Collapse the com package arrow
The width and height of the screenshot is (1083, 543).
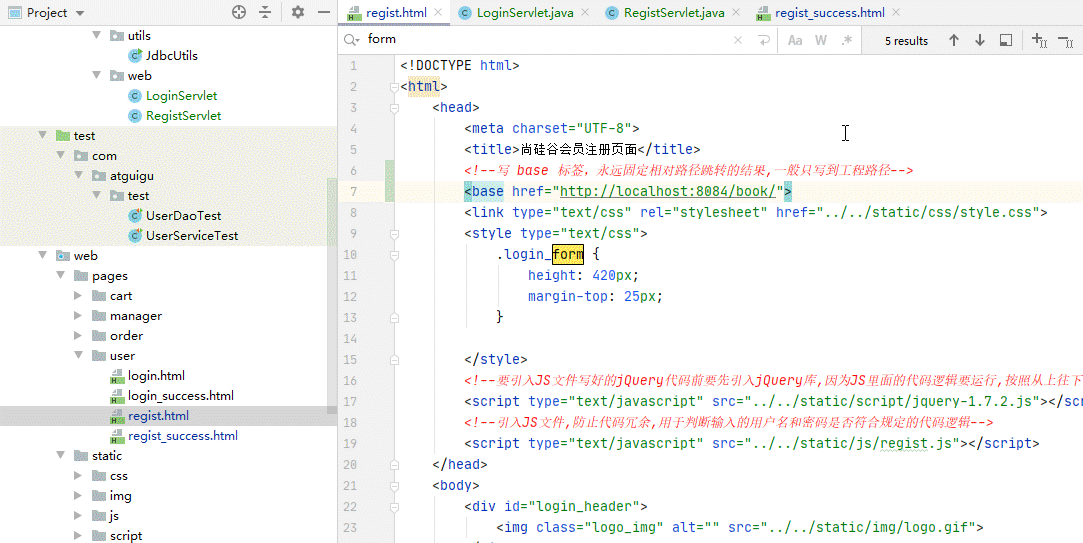point(61,155)
